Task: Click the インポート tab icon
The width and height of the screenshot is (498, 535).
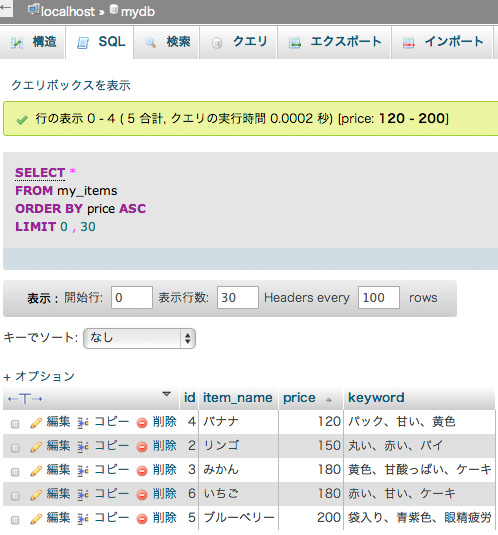Action: pos(409,43)
